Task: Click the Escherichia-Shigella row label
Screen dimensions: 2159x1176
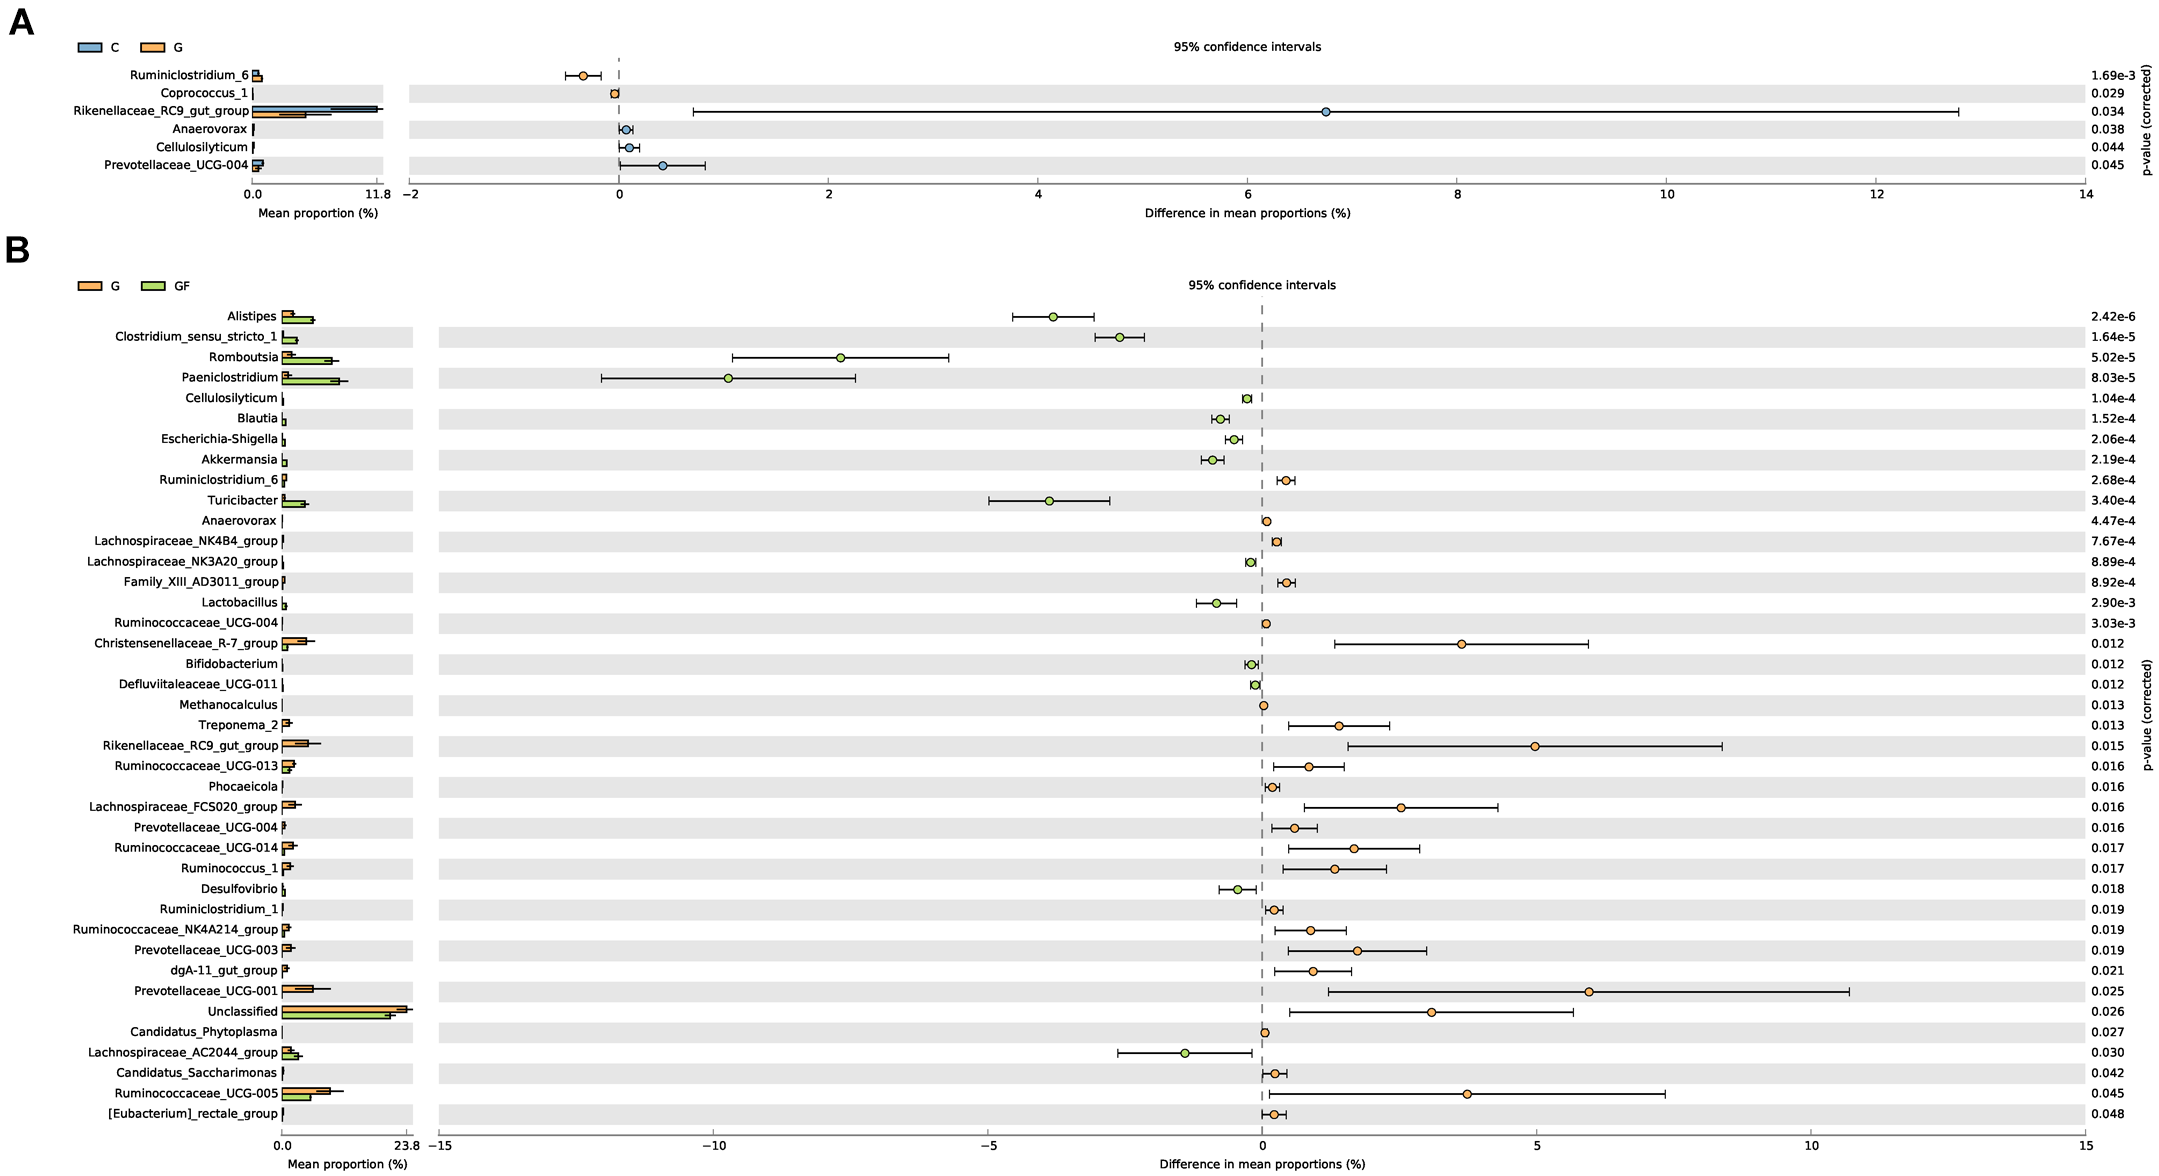Action: pyautogui.click(x=219, y=439)
